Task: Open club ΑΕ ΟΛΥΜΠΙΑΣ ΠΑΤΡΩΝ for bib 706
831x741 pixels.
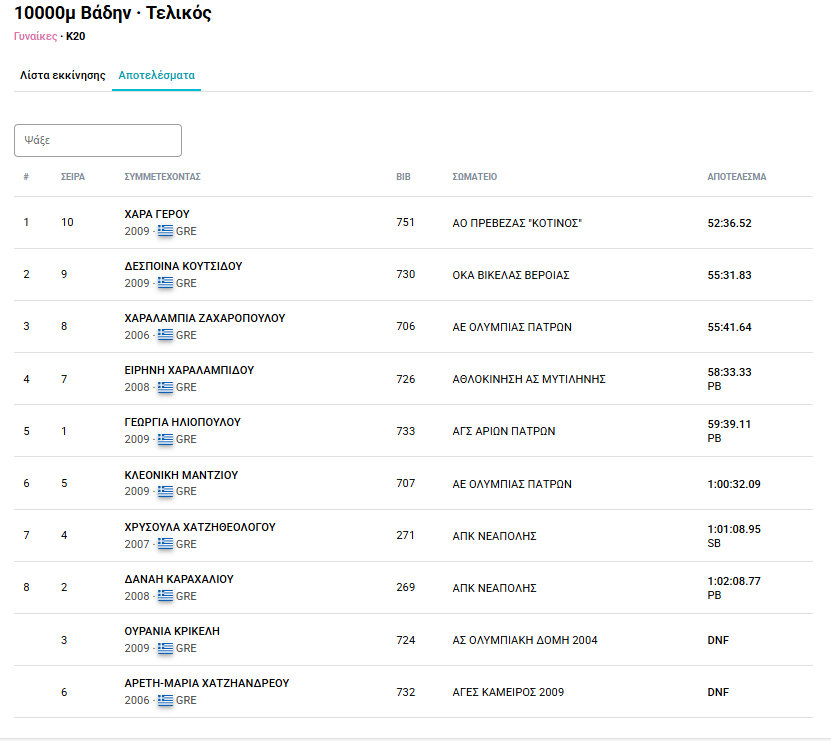Action: (x=512, y=327)
